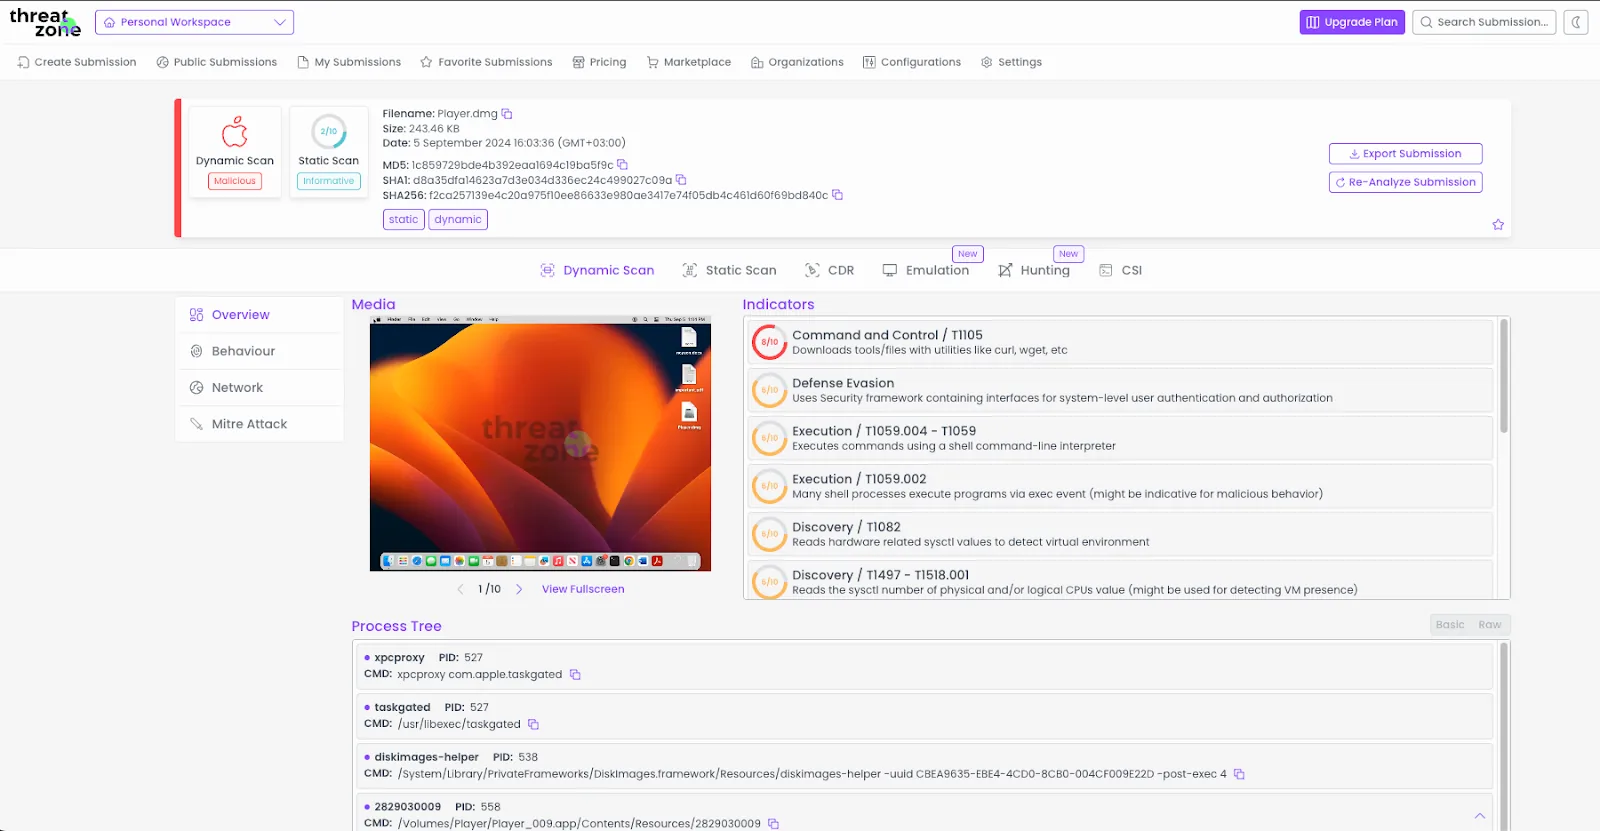Viewport: 1600px width, 831px height.
Task: Open the Dynamic Scan result card
Action: (x=235, y=152)
